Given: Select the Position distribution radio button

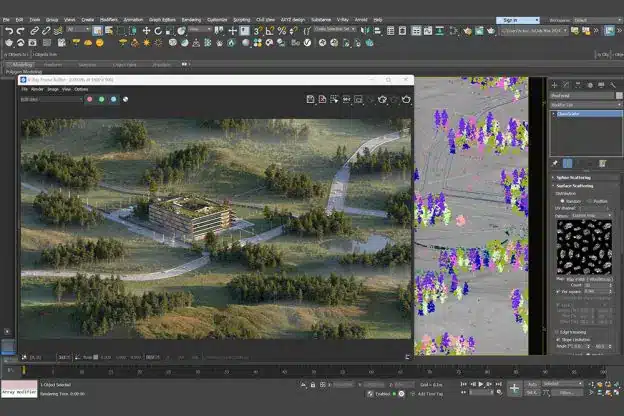Looking at the screenshot, I should 589,201.
